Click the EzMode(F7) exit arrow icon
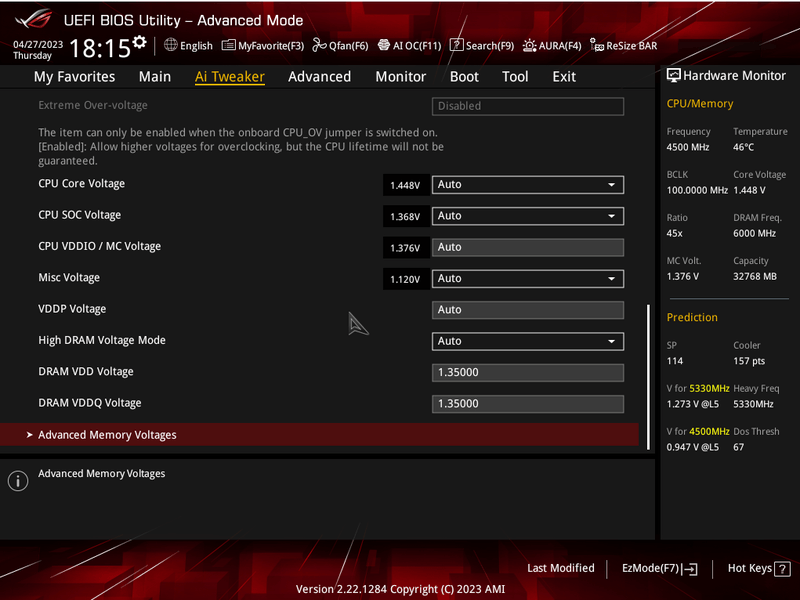 click(x=690, y=569)
